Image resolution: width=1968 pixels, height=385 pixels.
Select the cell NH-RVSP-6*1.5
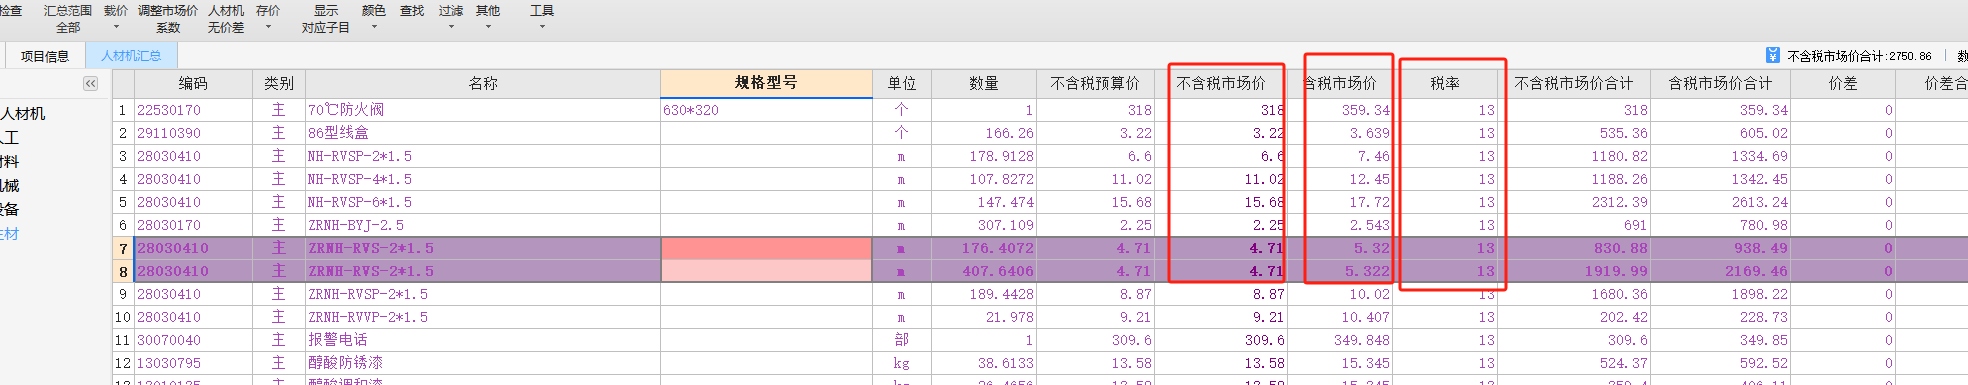click(x=483, y=202)
